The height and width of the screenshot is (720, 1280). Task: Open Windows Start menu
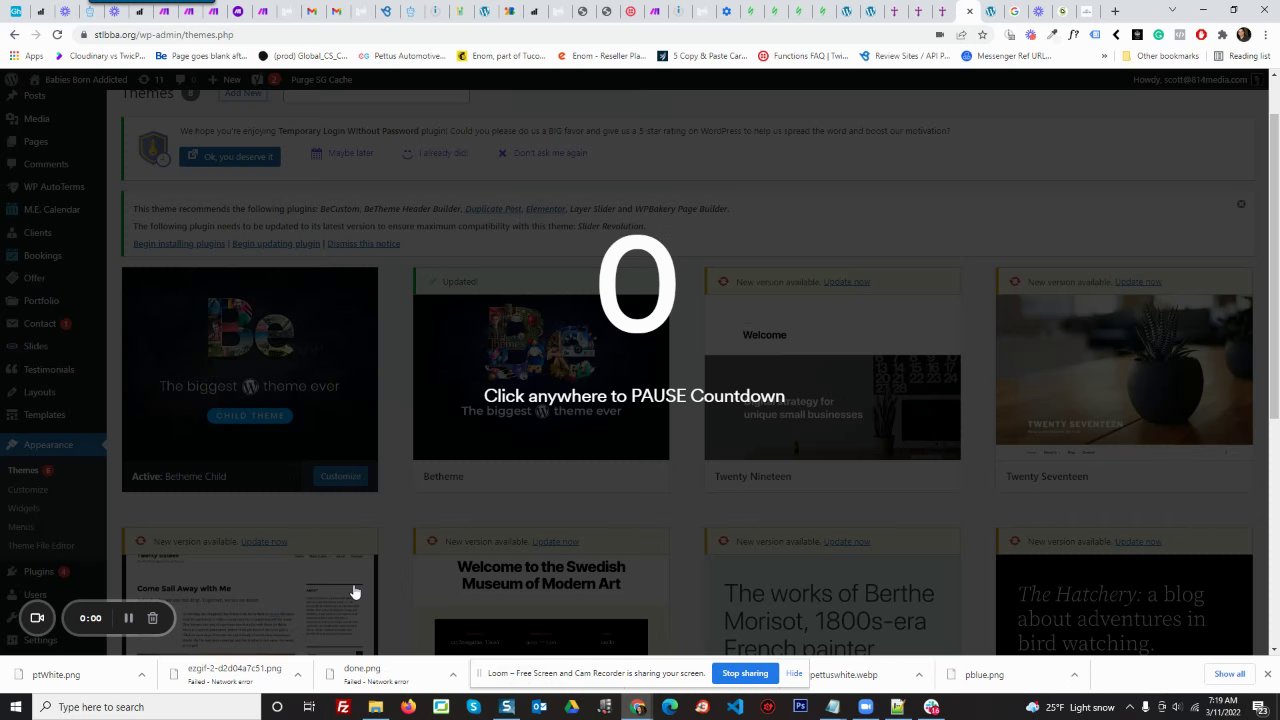(16, 707)
